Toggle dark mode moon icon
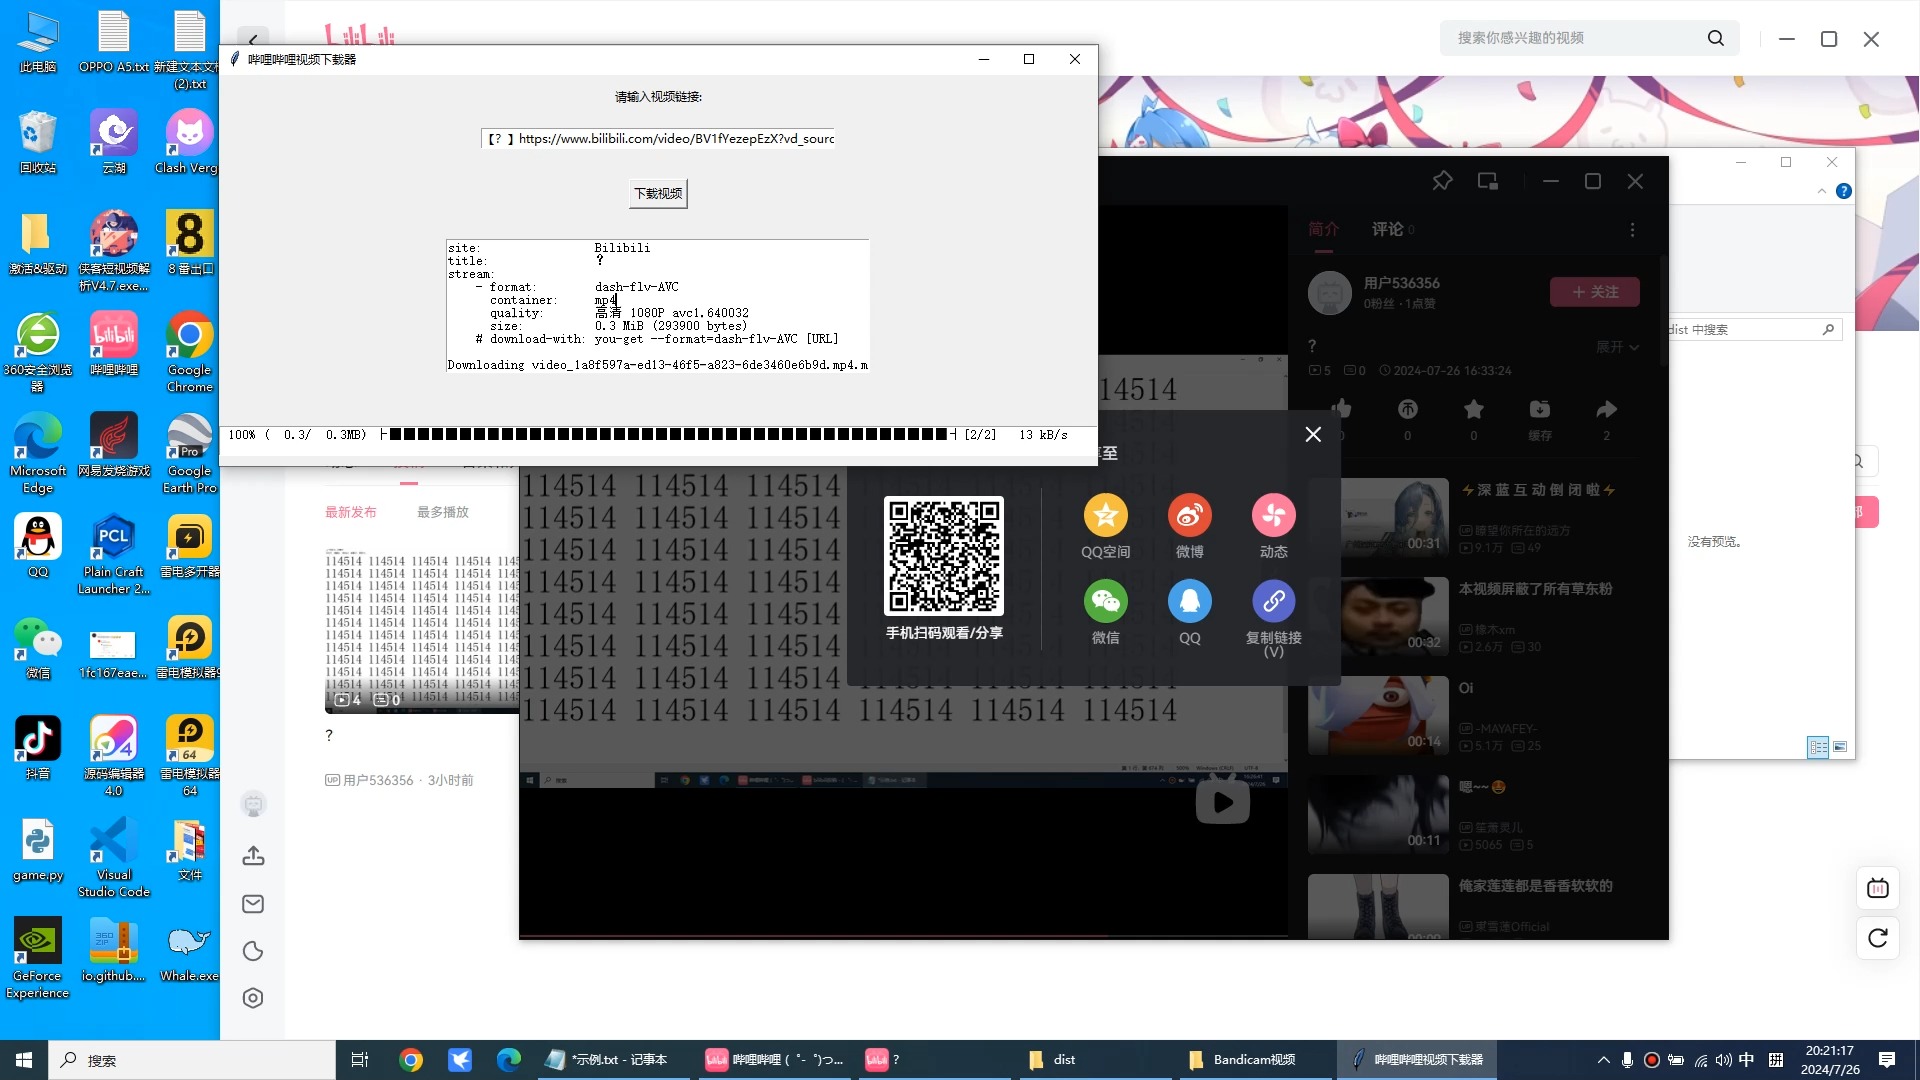Viewport: 1920px width, 1080px height. (253, 951)
